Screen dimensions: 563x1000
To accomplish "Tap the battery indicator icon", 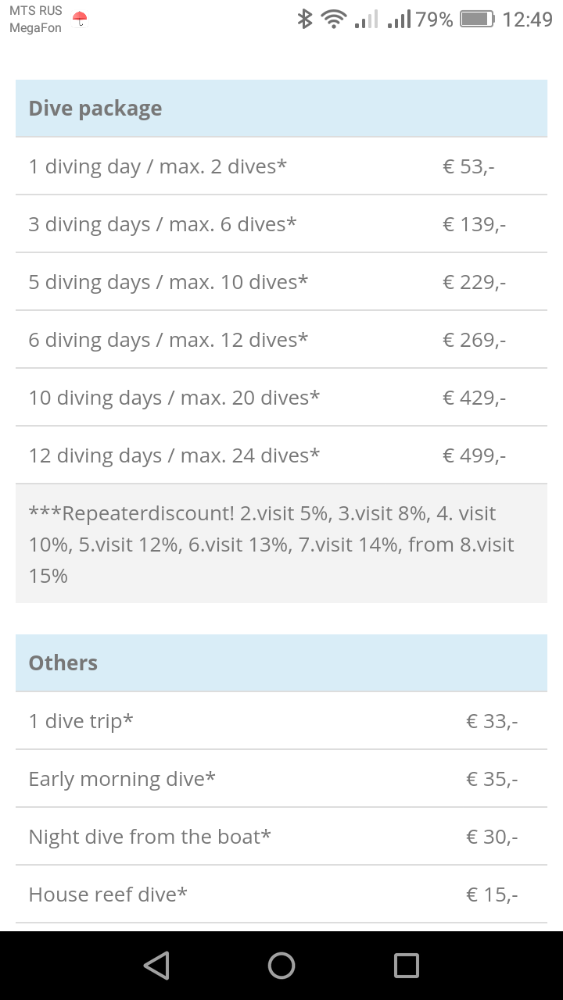I will 477,19.
